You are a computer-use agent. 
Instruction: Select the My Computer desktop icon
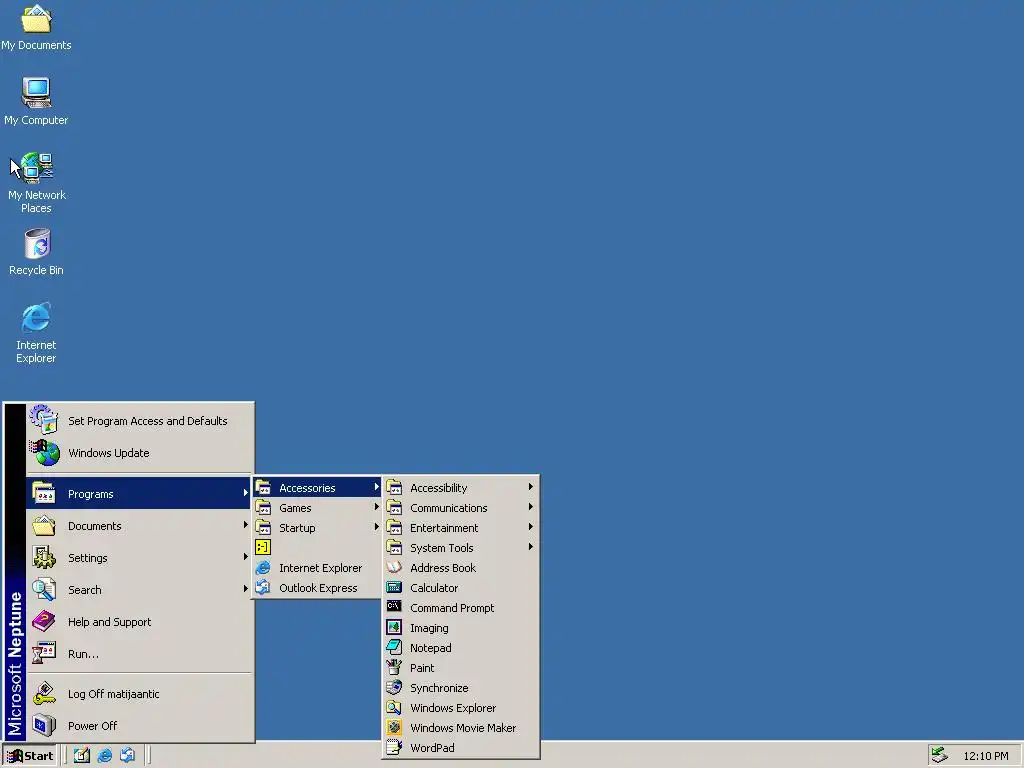click(36, 101)
